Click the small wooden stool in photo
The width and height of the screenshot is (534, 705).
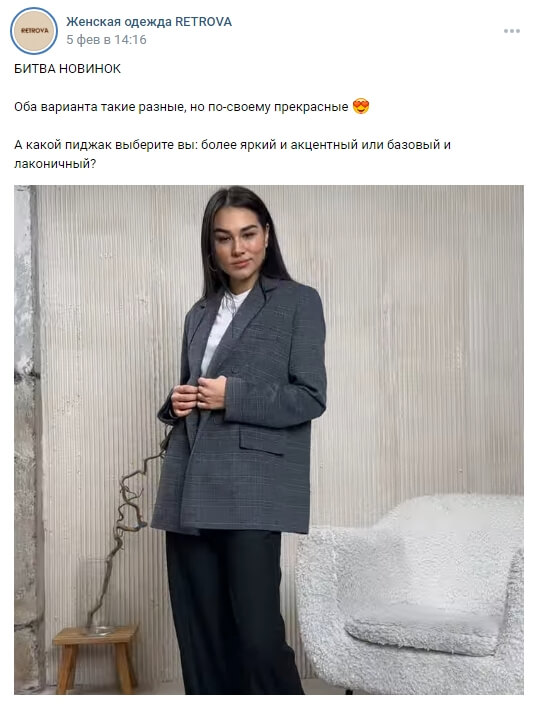(x=95, y=657)
